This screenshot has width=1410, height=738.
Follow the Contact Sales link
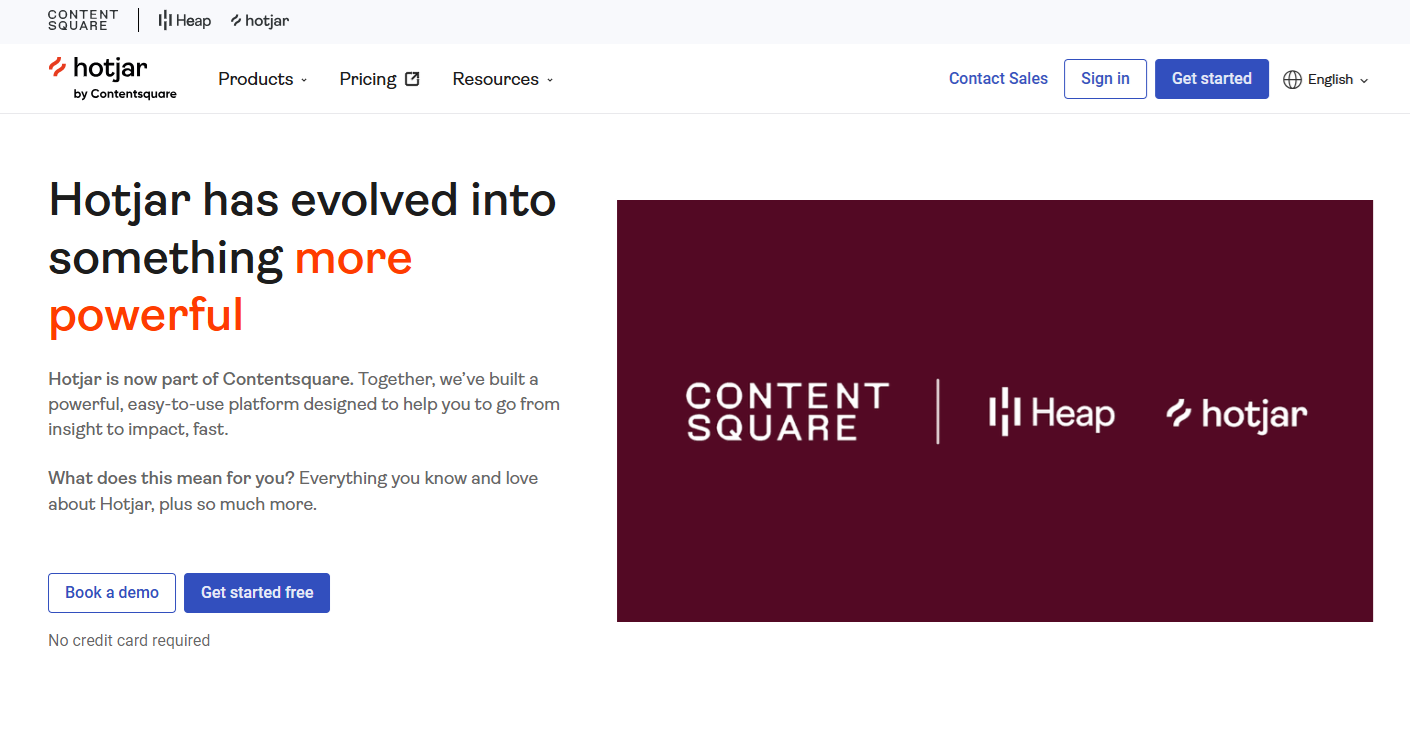coord(998,78)
